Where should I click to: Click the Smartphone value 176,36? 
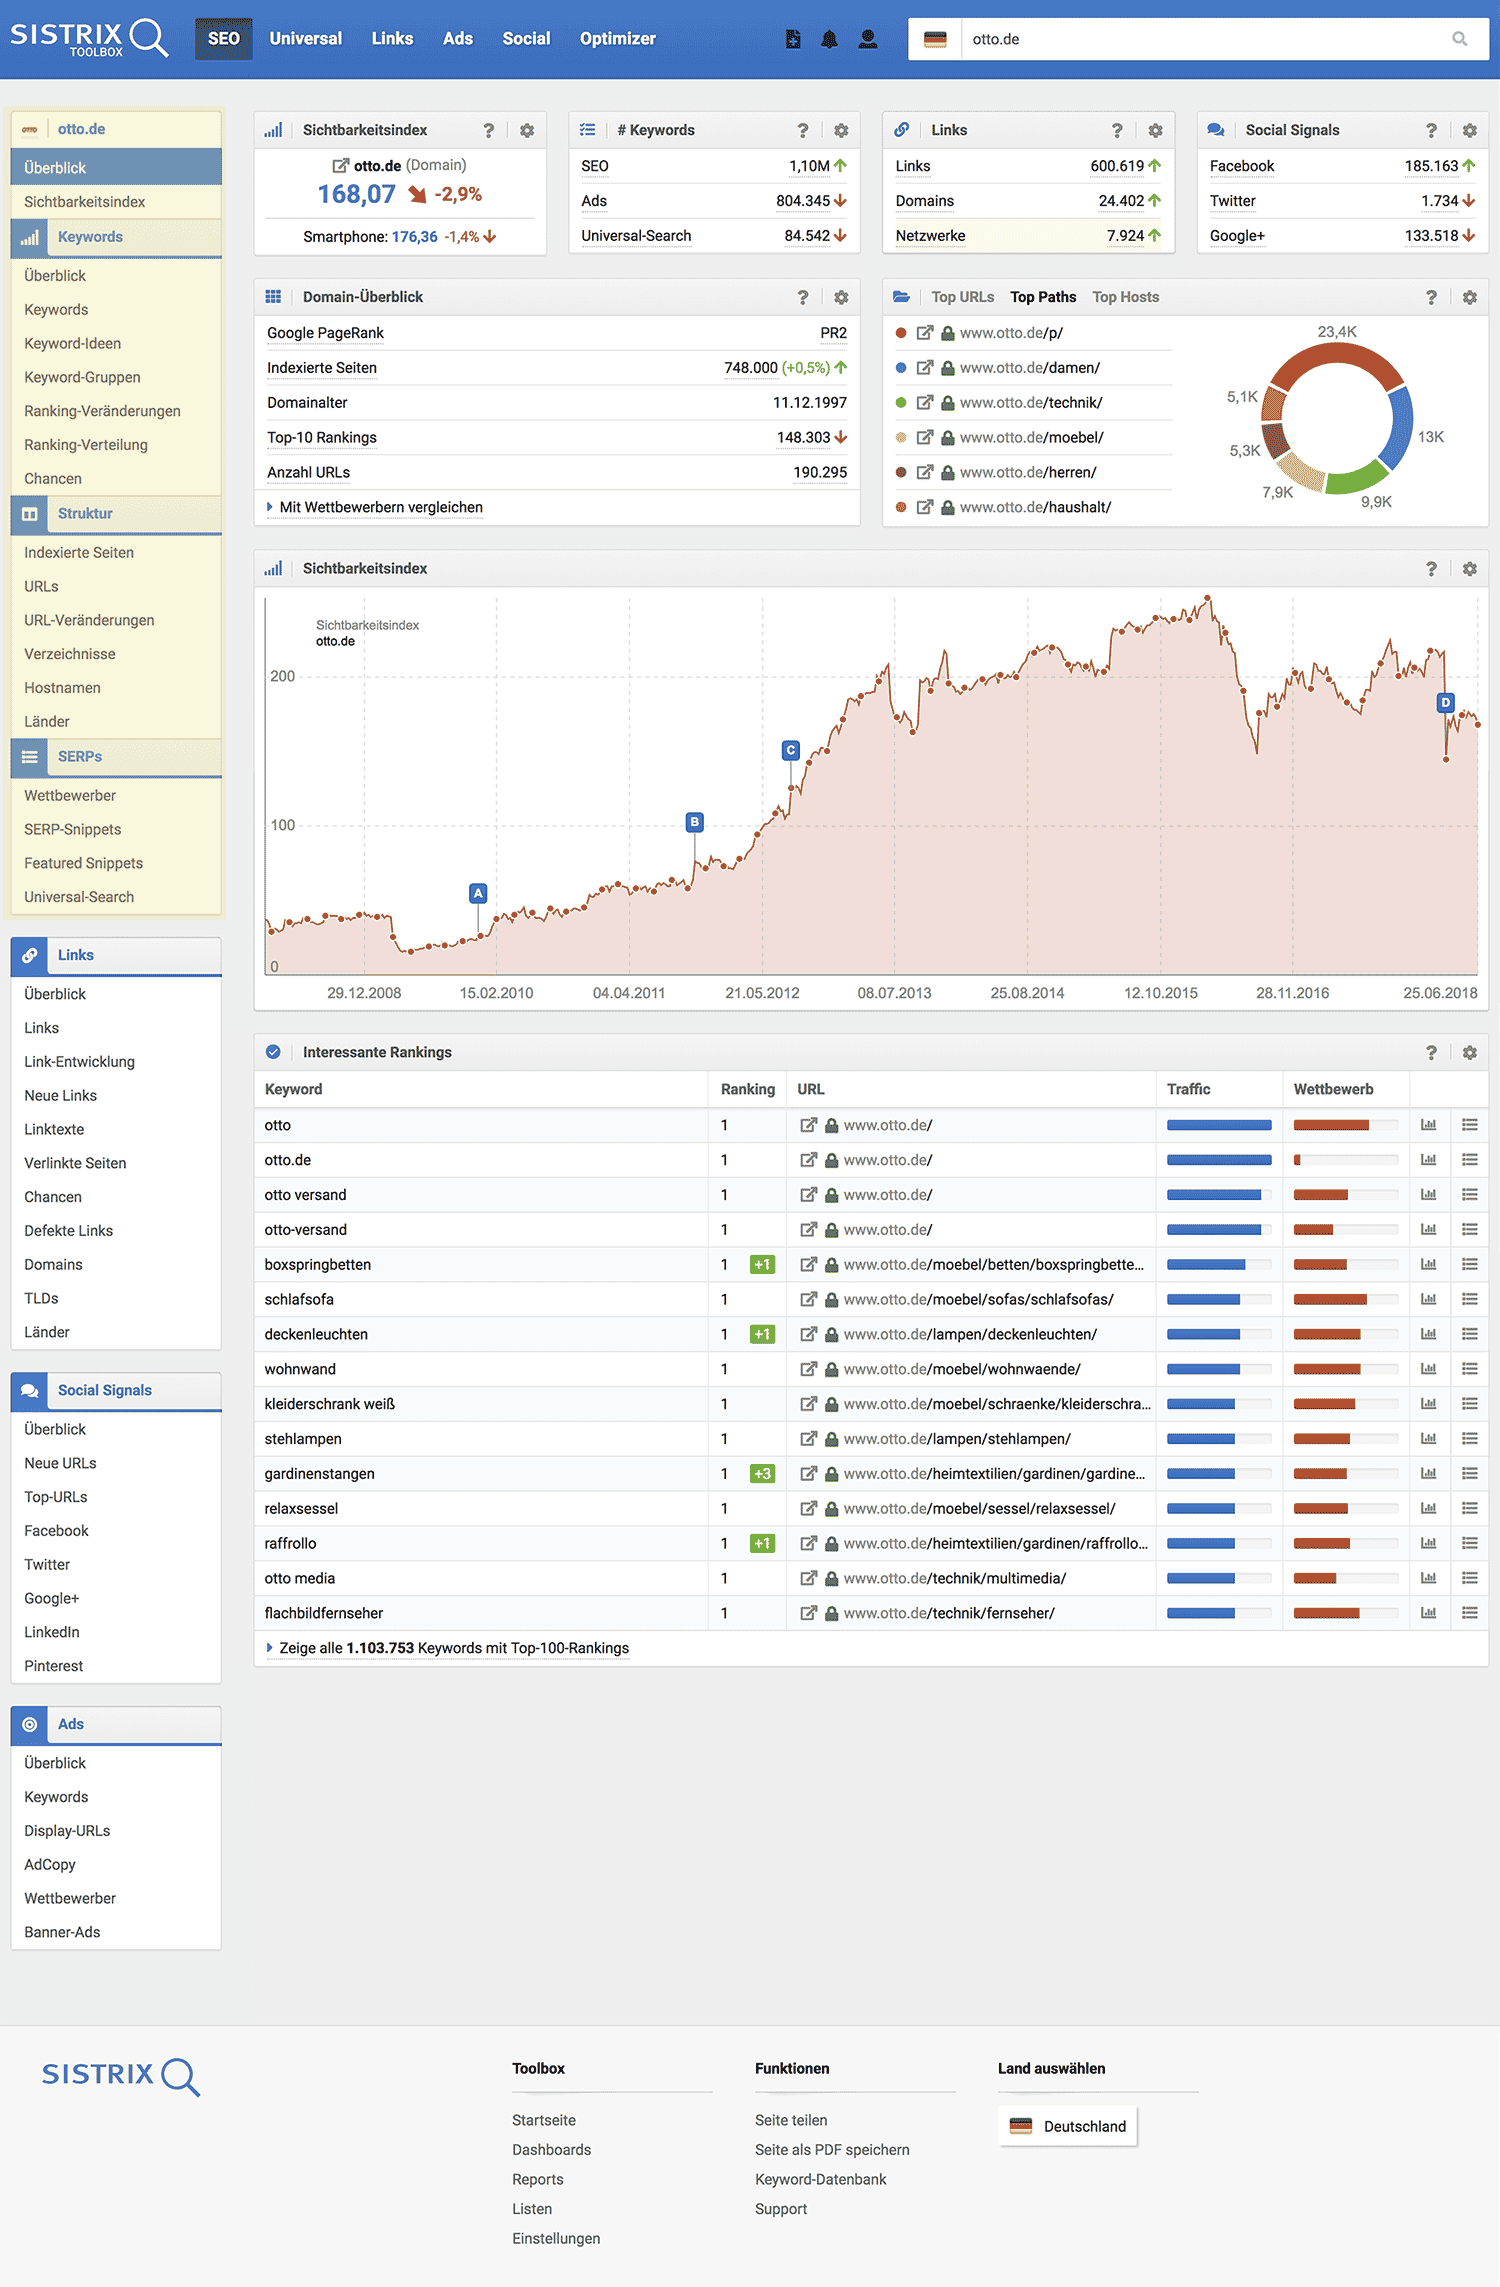click(x=414, y=237)
